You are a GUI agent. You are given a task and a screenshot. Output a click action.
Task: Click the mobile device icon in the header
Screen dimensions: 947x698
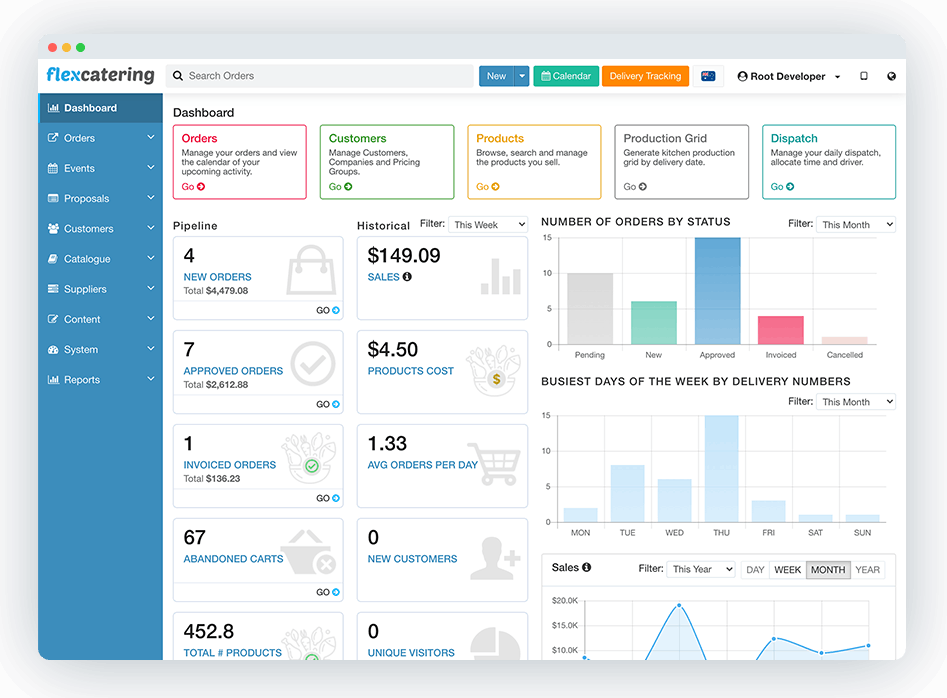[864, 76]
